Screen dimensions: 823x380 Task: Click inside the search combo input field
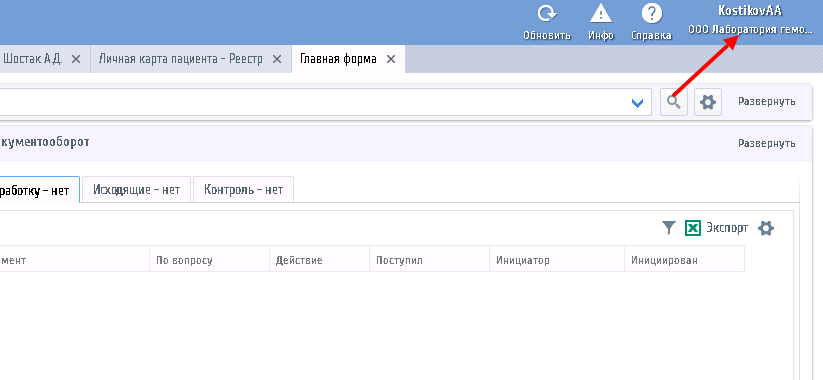(x=315, y=102)
